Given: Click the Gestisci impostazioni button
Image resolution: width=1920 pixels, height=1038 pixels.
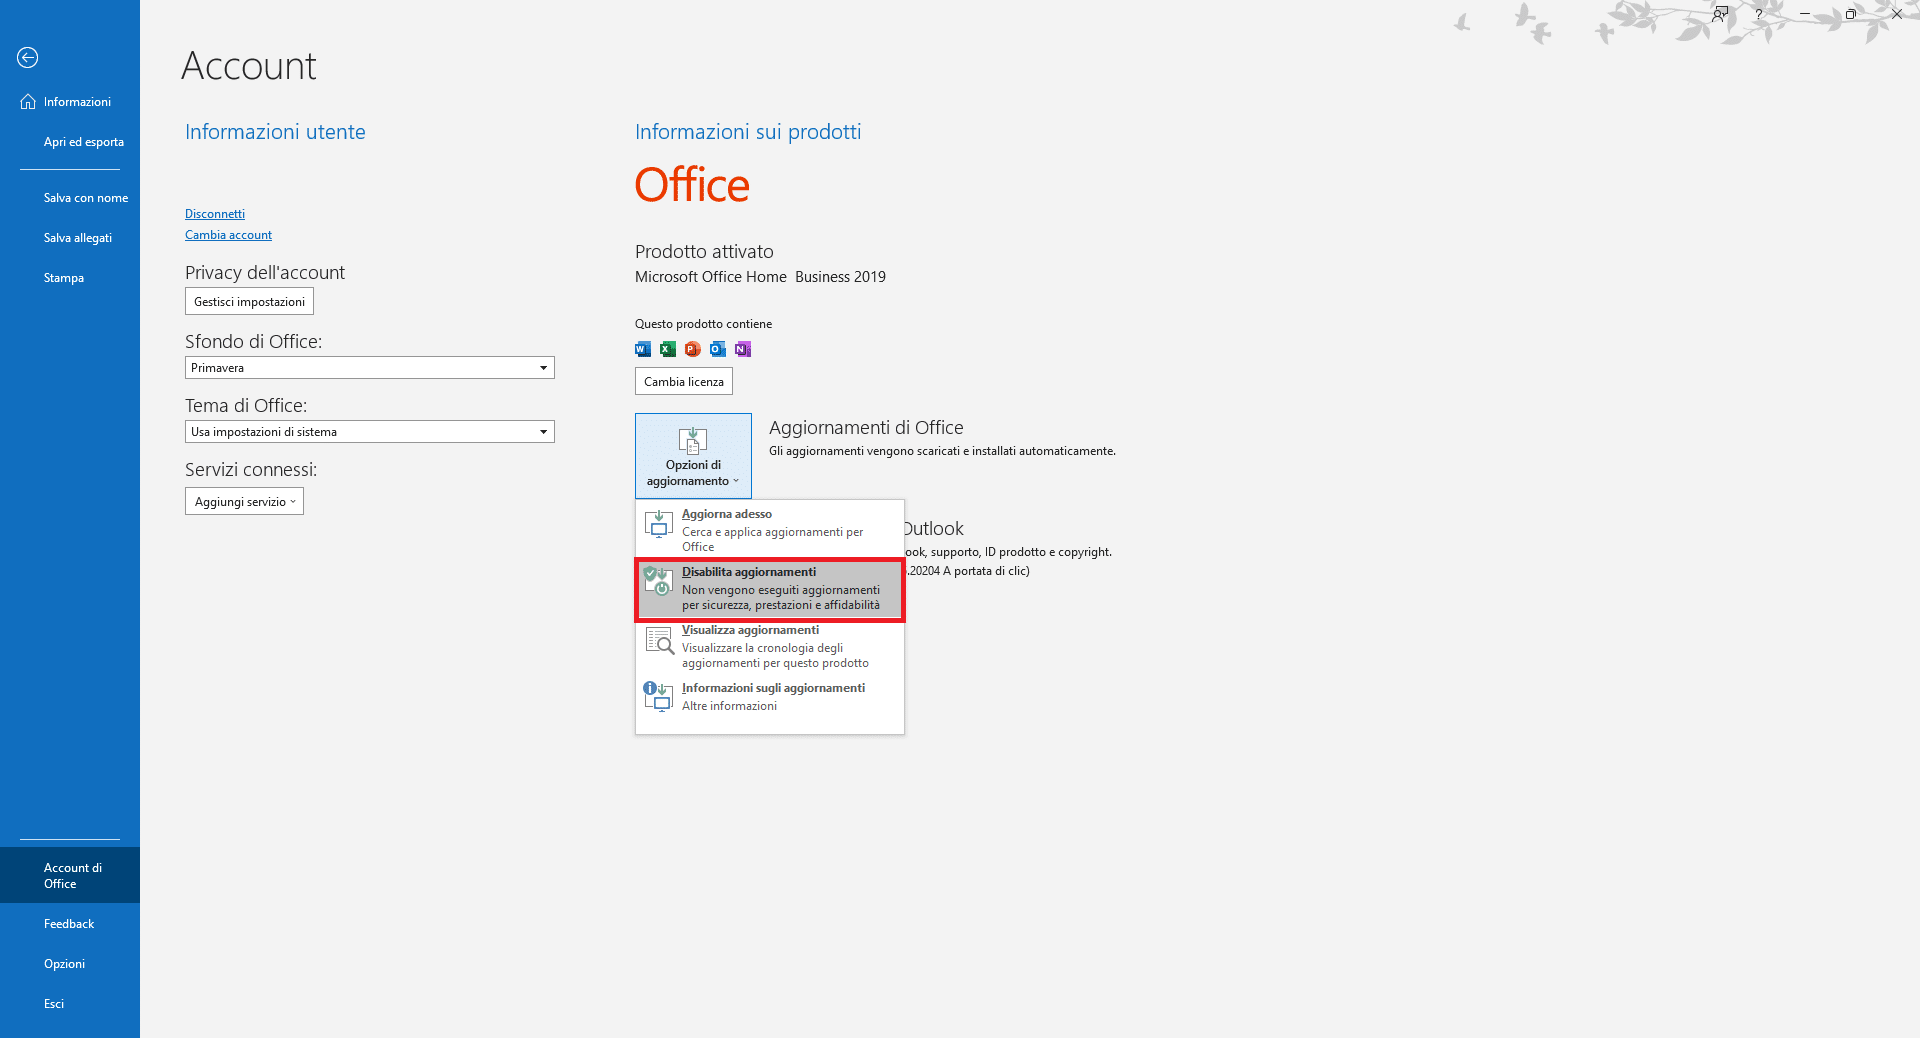Looking at the screenshot, I should [x=249, y=302].
